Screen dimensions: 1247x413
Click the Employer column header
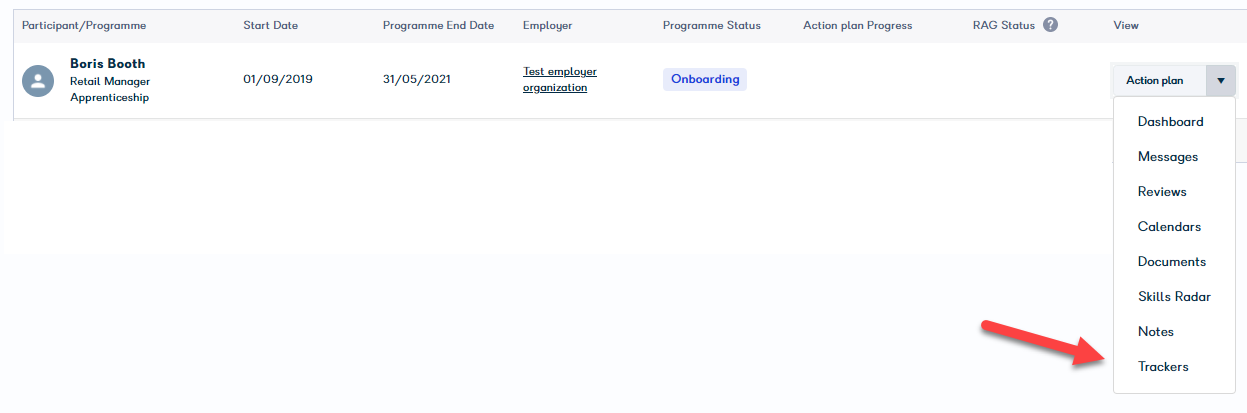547,26
